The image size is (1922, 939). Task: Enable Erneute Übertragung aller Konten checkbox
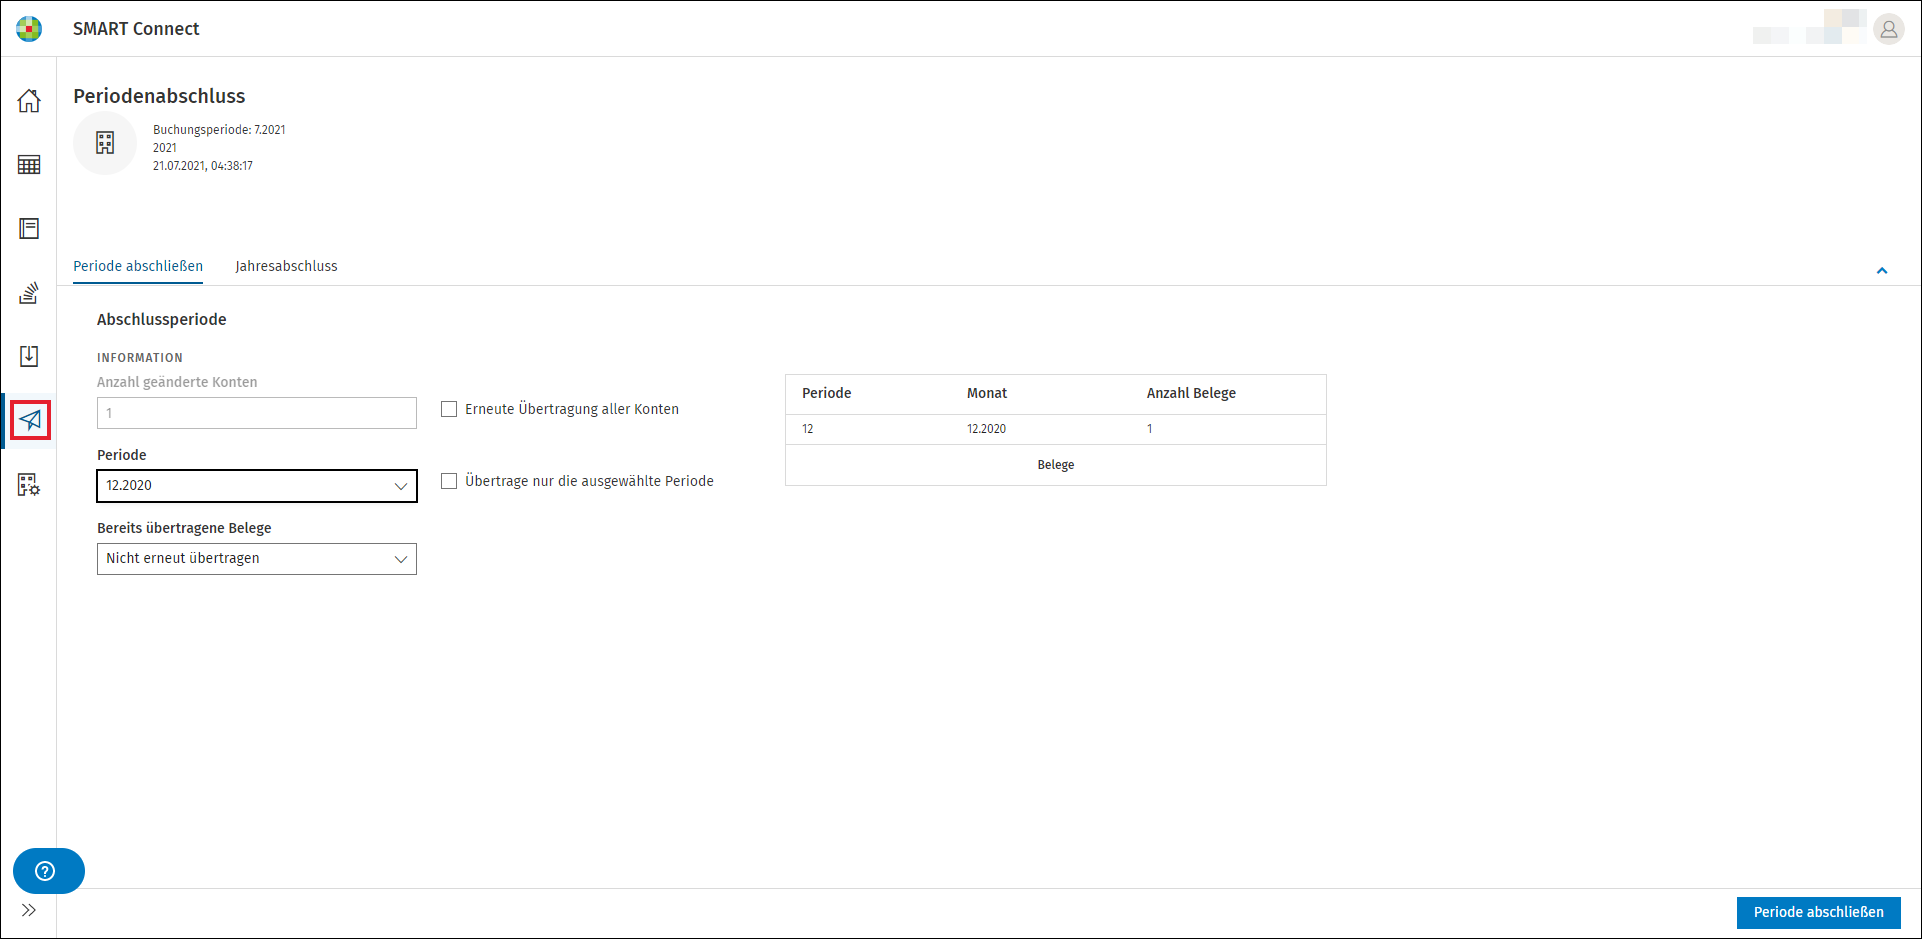click(x=449, y=409)
